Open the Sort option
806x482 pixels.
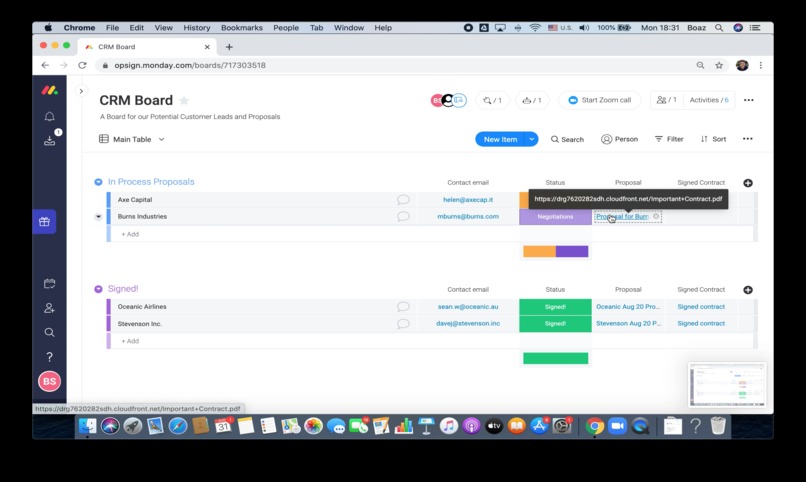click(713, 139)
